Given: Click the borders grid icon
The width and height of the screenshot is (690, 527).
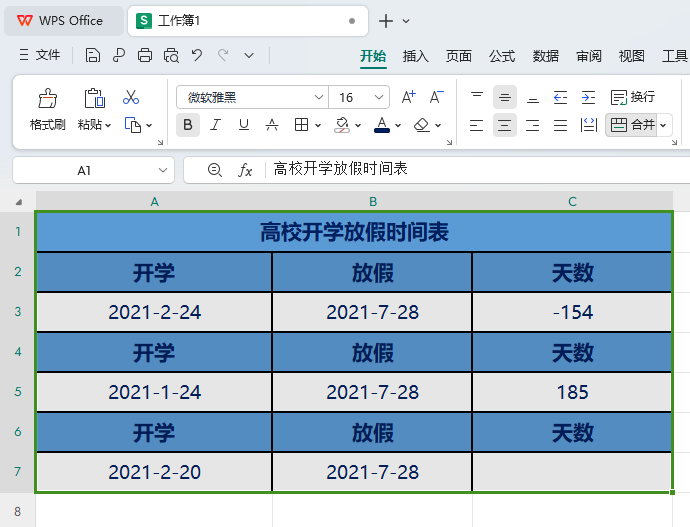Looking at the screenshot, I should pyautogui.click(x=301, y=125).
